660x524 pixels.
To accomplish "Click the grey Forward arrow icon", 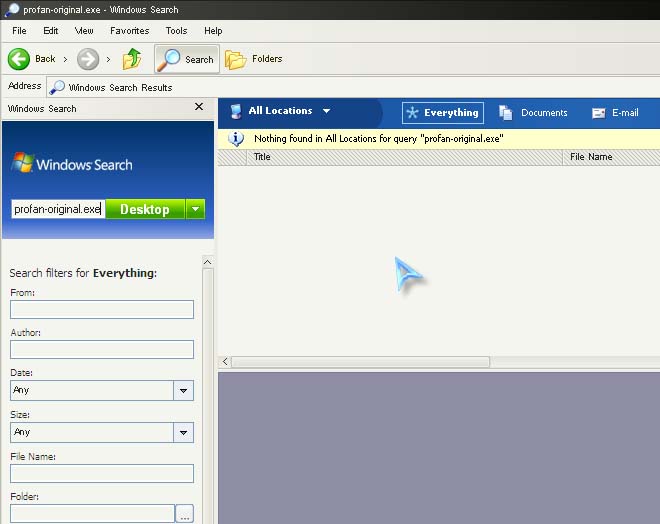I will (x=88, y=59).
